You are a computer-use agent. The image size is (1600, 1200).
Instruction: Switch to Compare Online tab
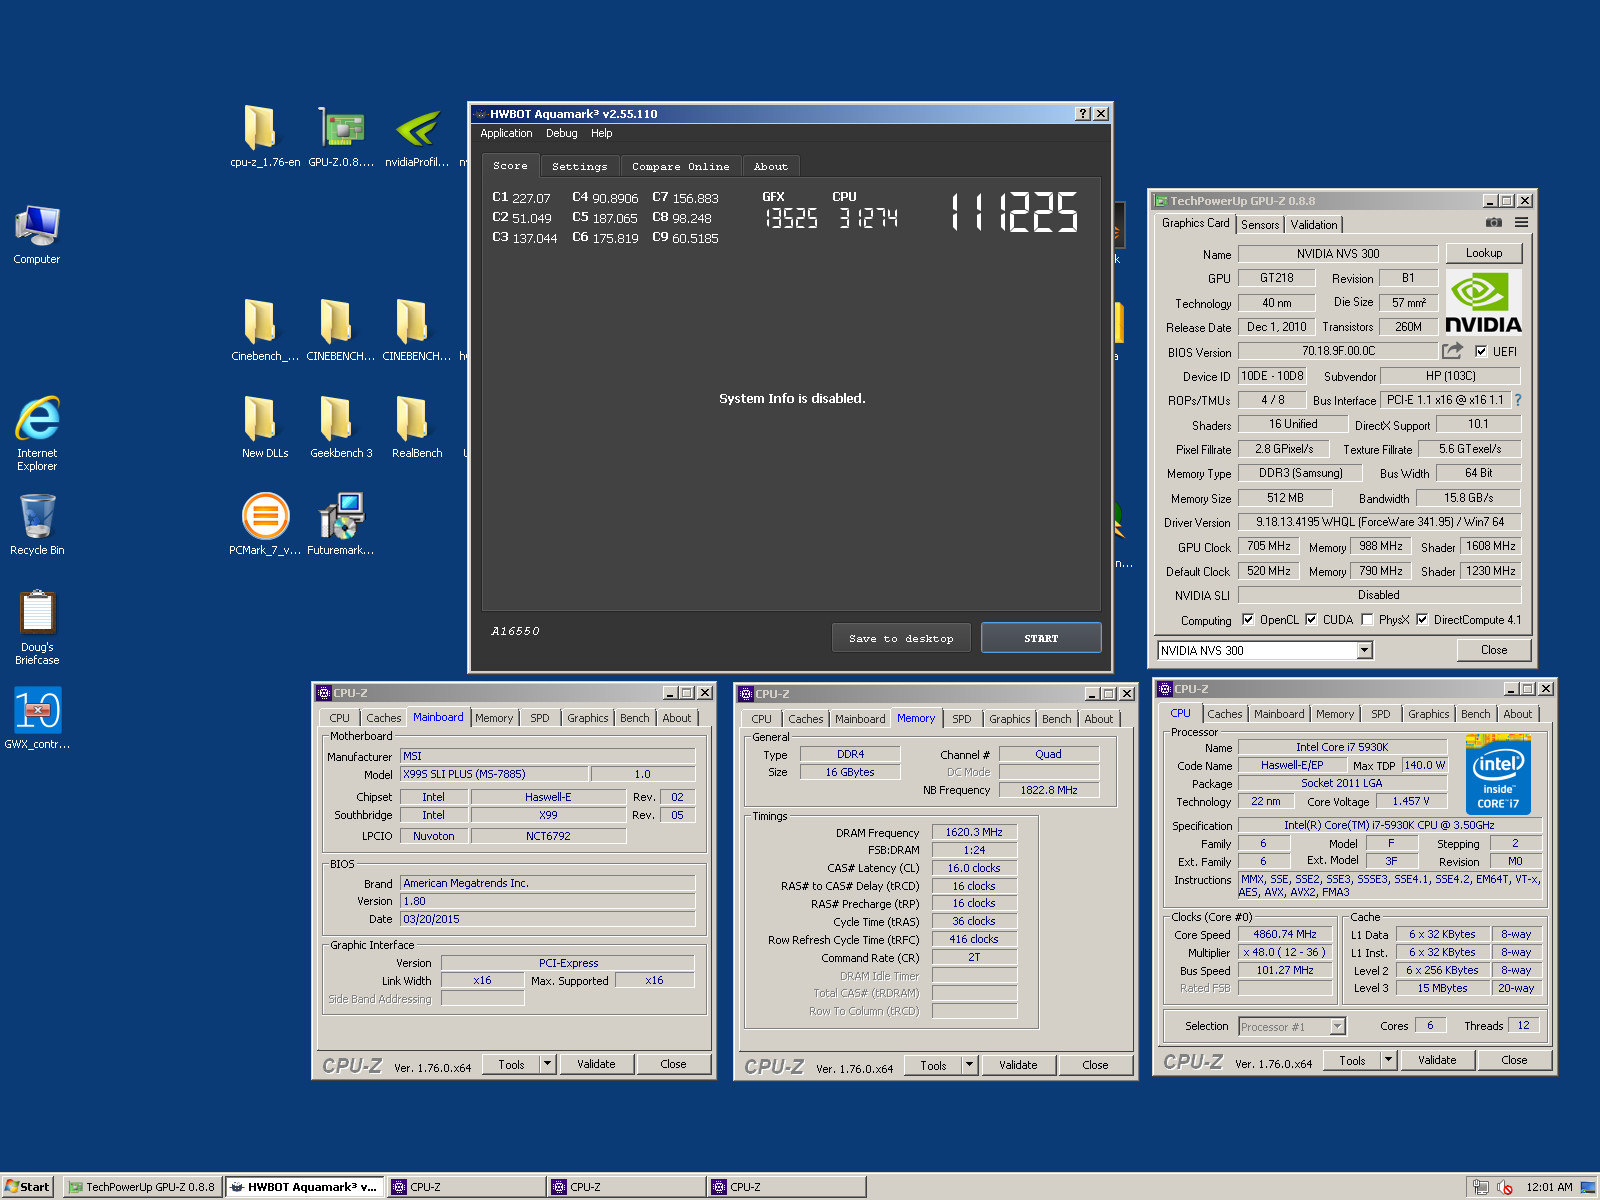[x=680, y=167]
